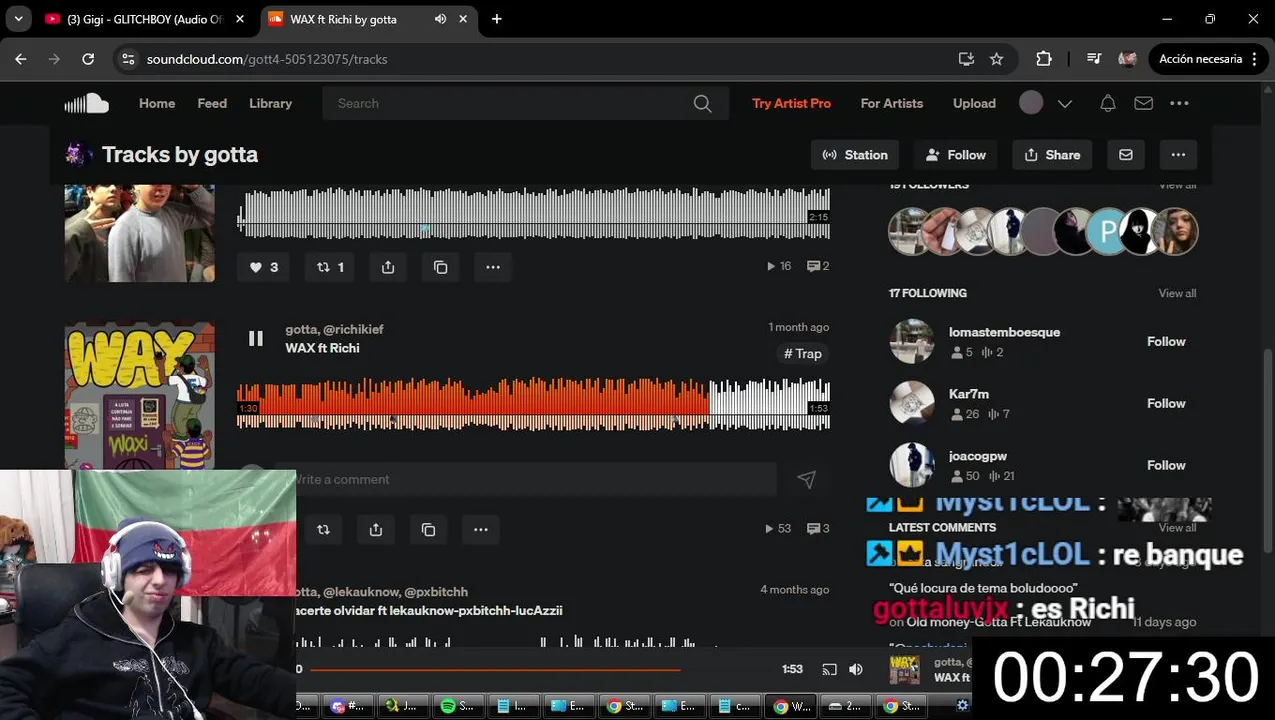Click Acción necesaria profile button

point(1208,59)
